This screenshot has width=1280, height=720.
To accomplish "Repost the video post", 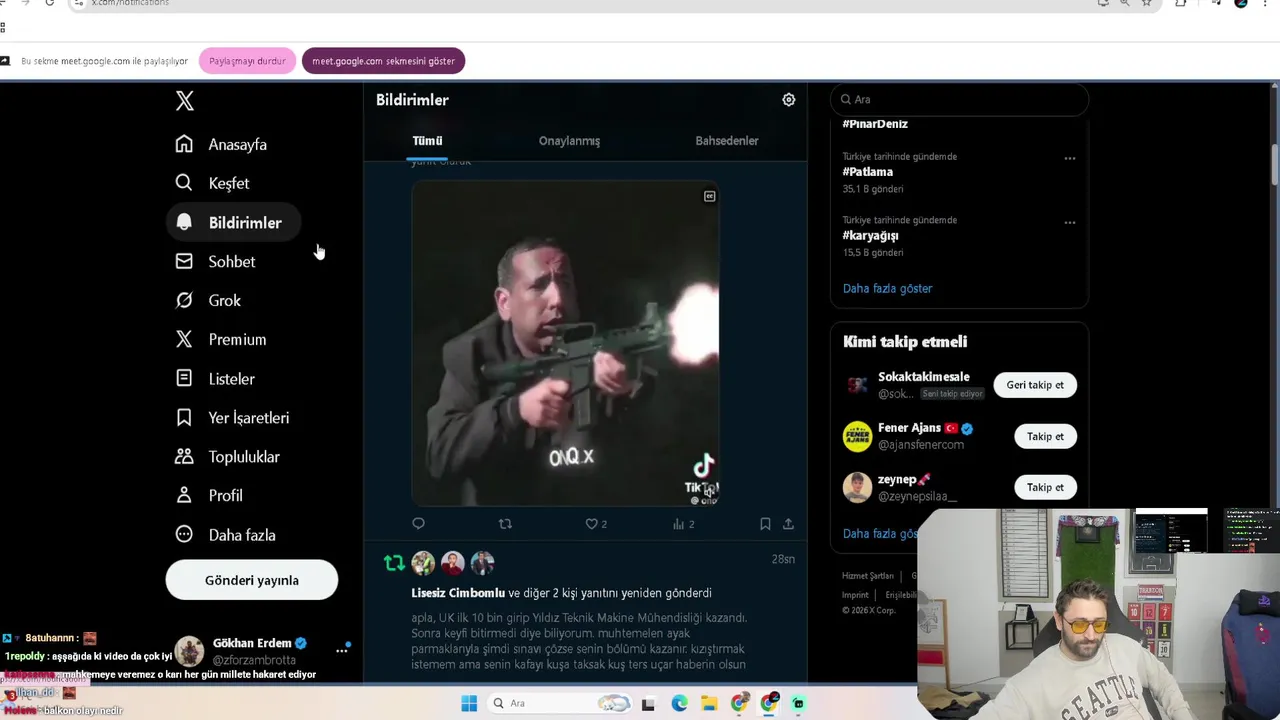I will (x=505, y=523).
